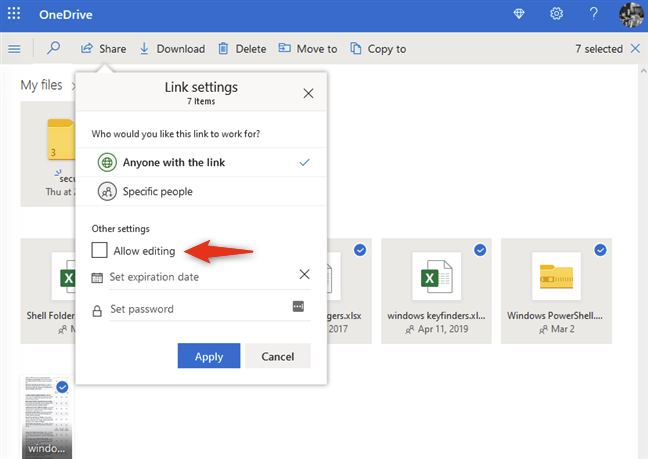This screenshot has width=648, height=459.
Task: Click the people icon for Specific people
Action: pos(107,191)
